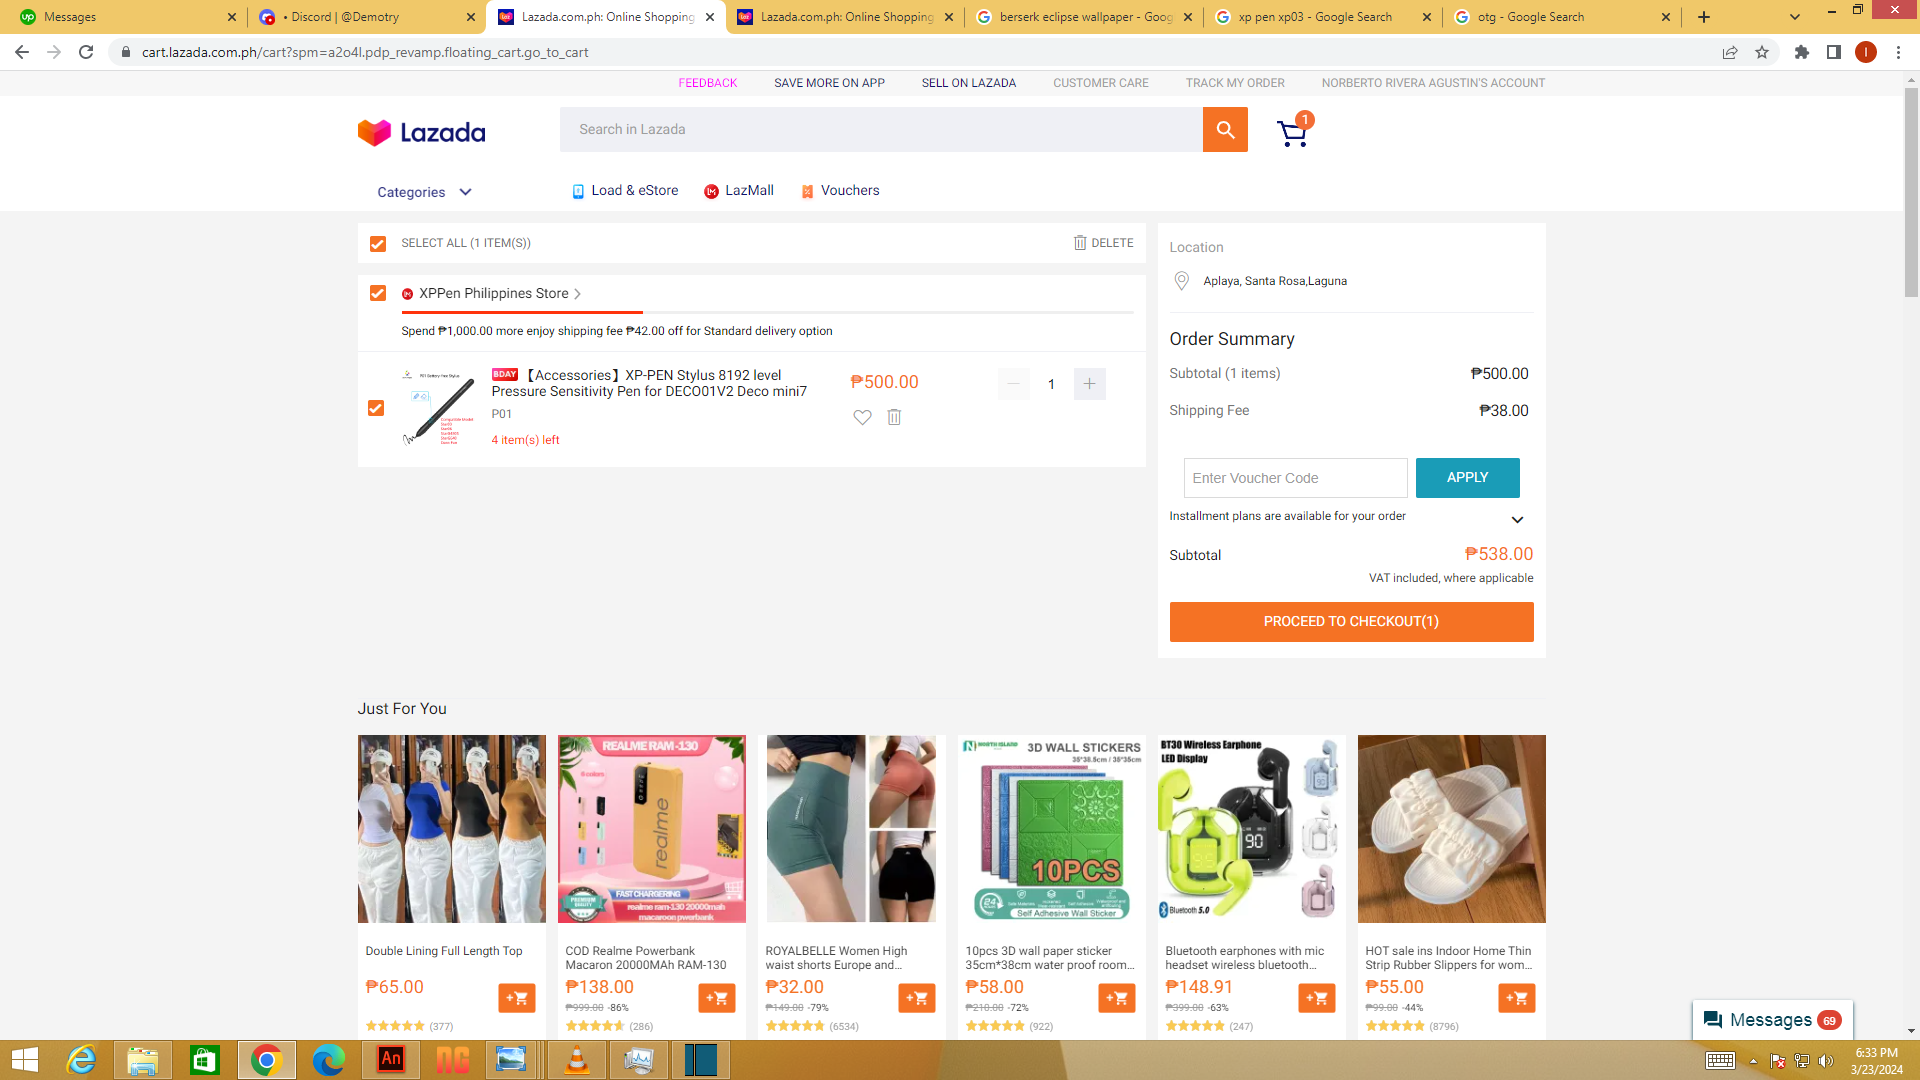Add Indoor Home Slippers to cart
This screenshot has height=1080, width=1920.
[x=1517, y=998]
